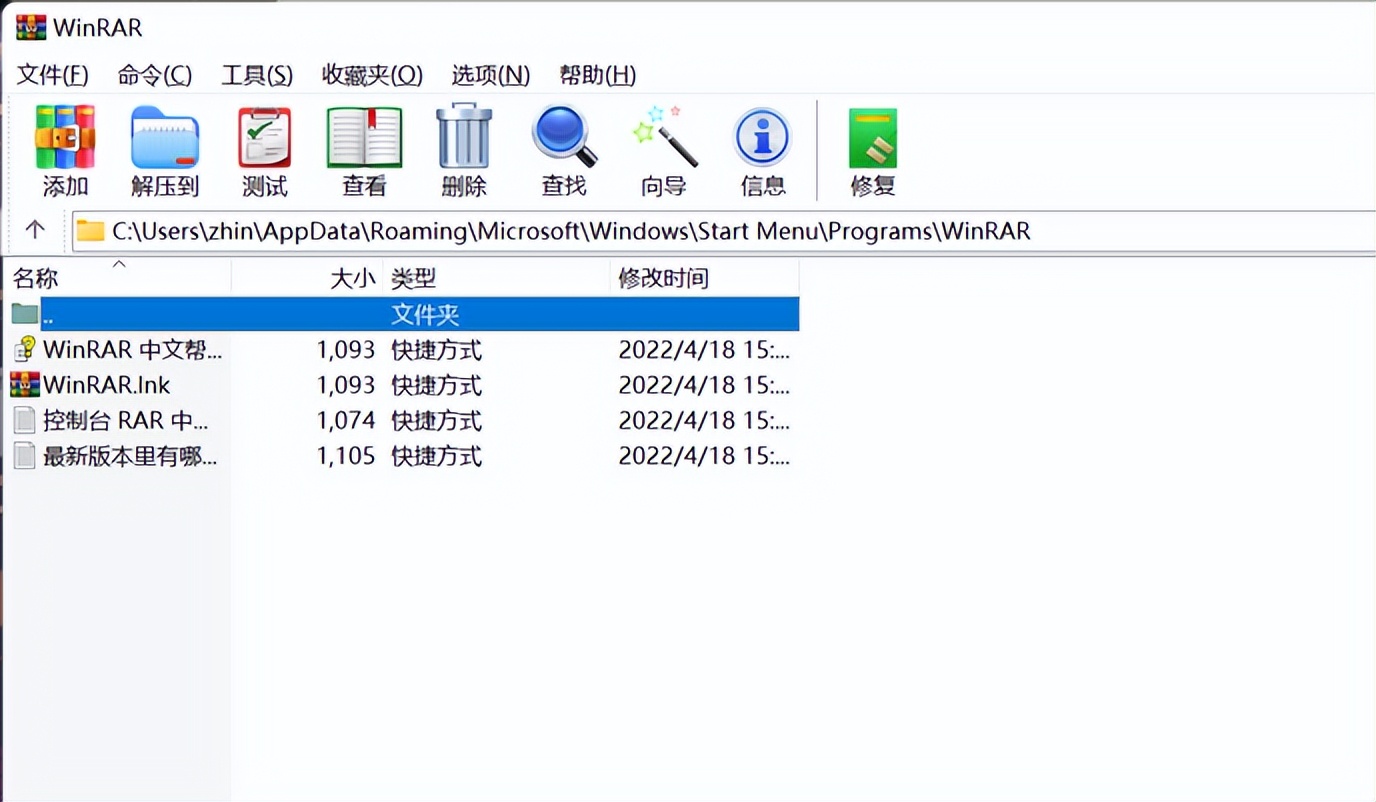Screen dimensions: 1376x802
Task: Open the 工具 (Tools) menu
Action: (256, 75)
